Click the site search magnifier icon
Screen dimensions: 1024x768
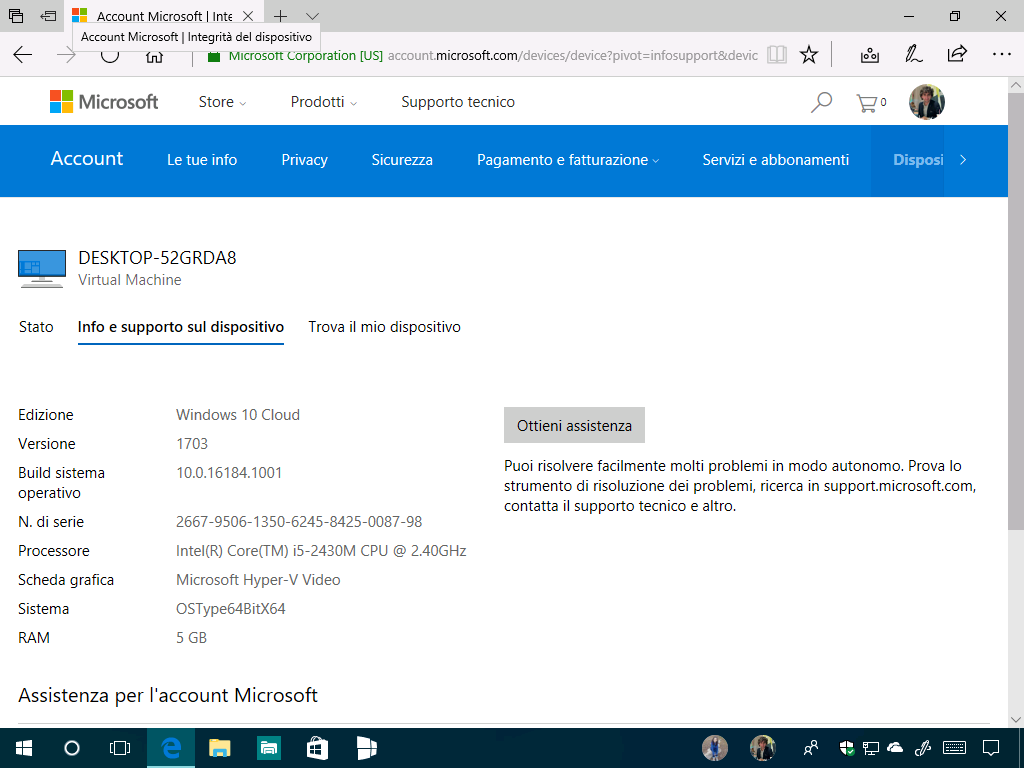click(821, 102)
